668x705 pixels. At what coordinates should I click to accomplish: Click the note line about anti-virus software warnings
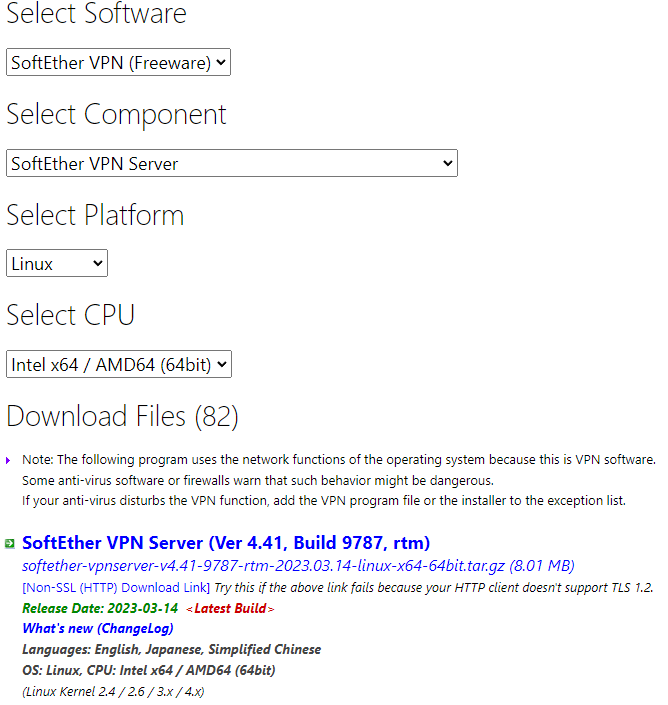(x=258, y=481)
